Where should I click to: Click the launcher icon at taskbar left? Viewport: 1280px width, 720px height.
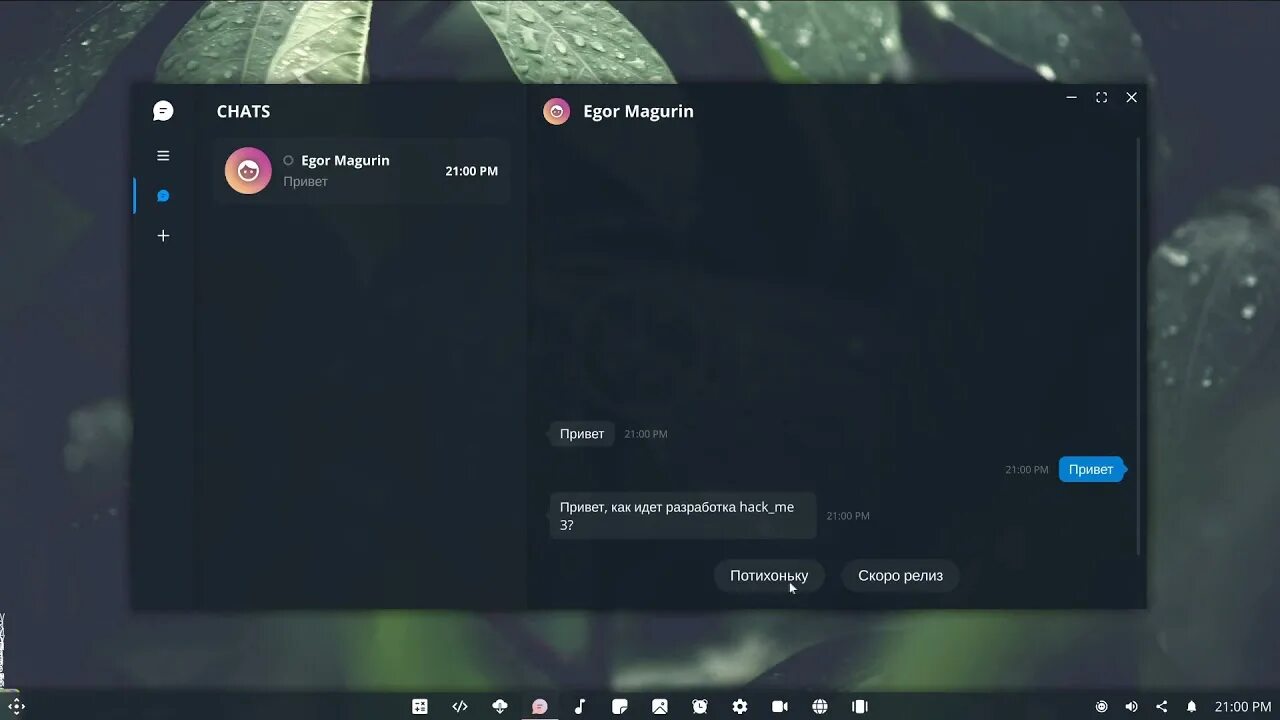[16, 706]
